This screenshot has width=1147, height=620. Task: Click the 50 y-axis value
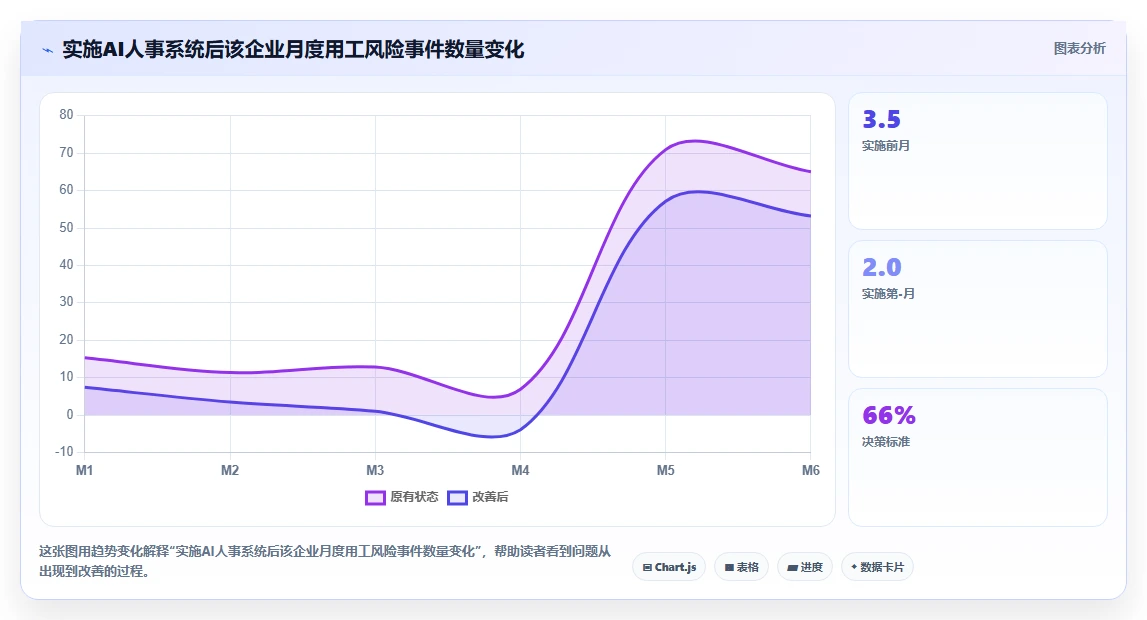point(67,227)
